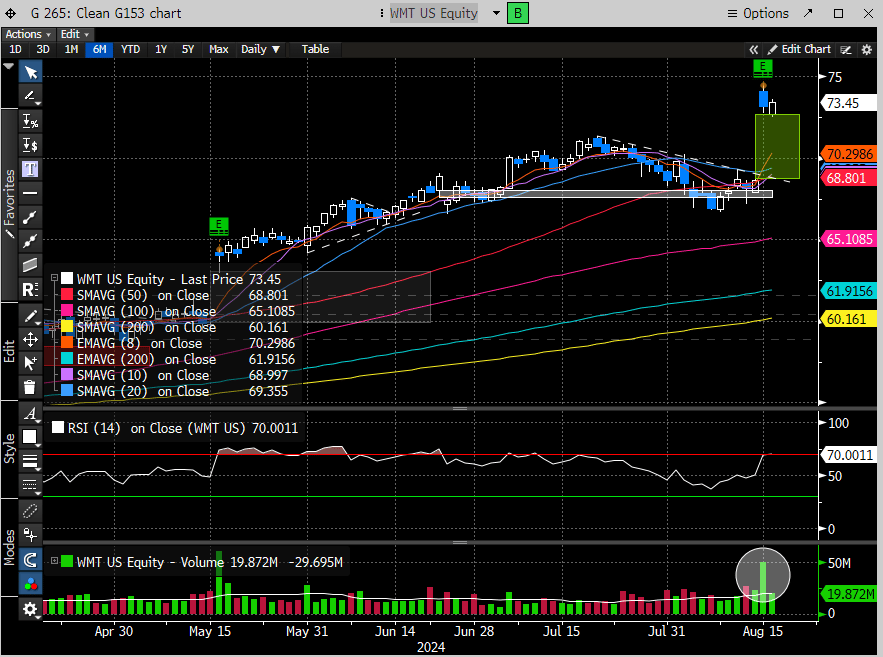Select the 6M time range tab
This screenshot has width=883, height=657.
[x=99, y=50]
